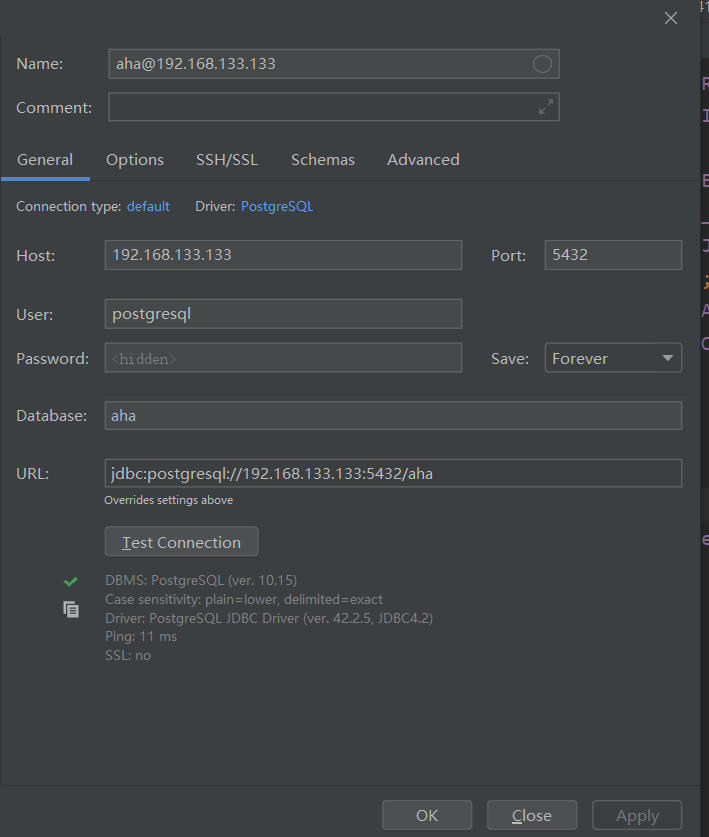The width and height of the screenshot is (709, 837).
Task: Click the 'Case sensitivity: plain=lower' line
Action: tap(244, 599)
